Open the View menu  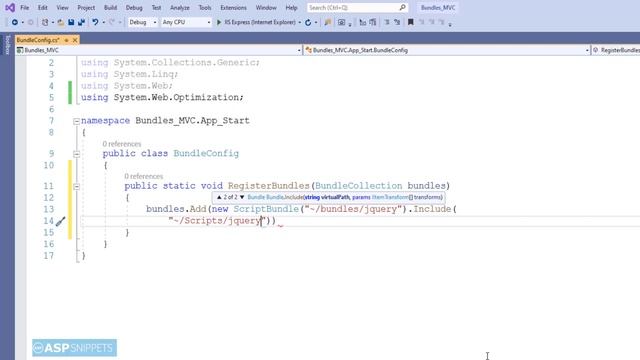62,8
